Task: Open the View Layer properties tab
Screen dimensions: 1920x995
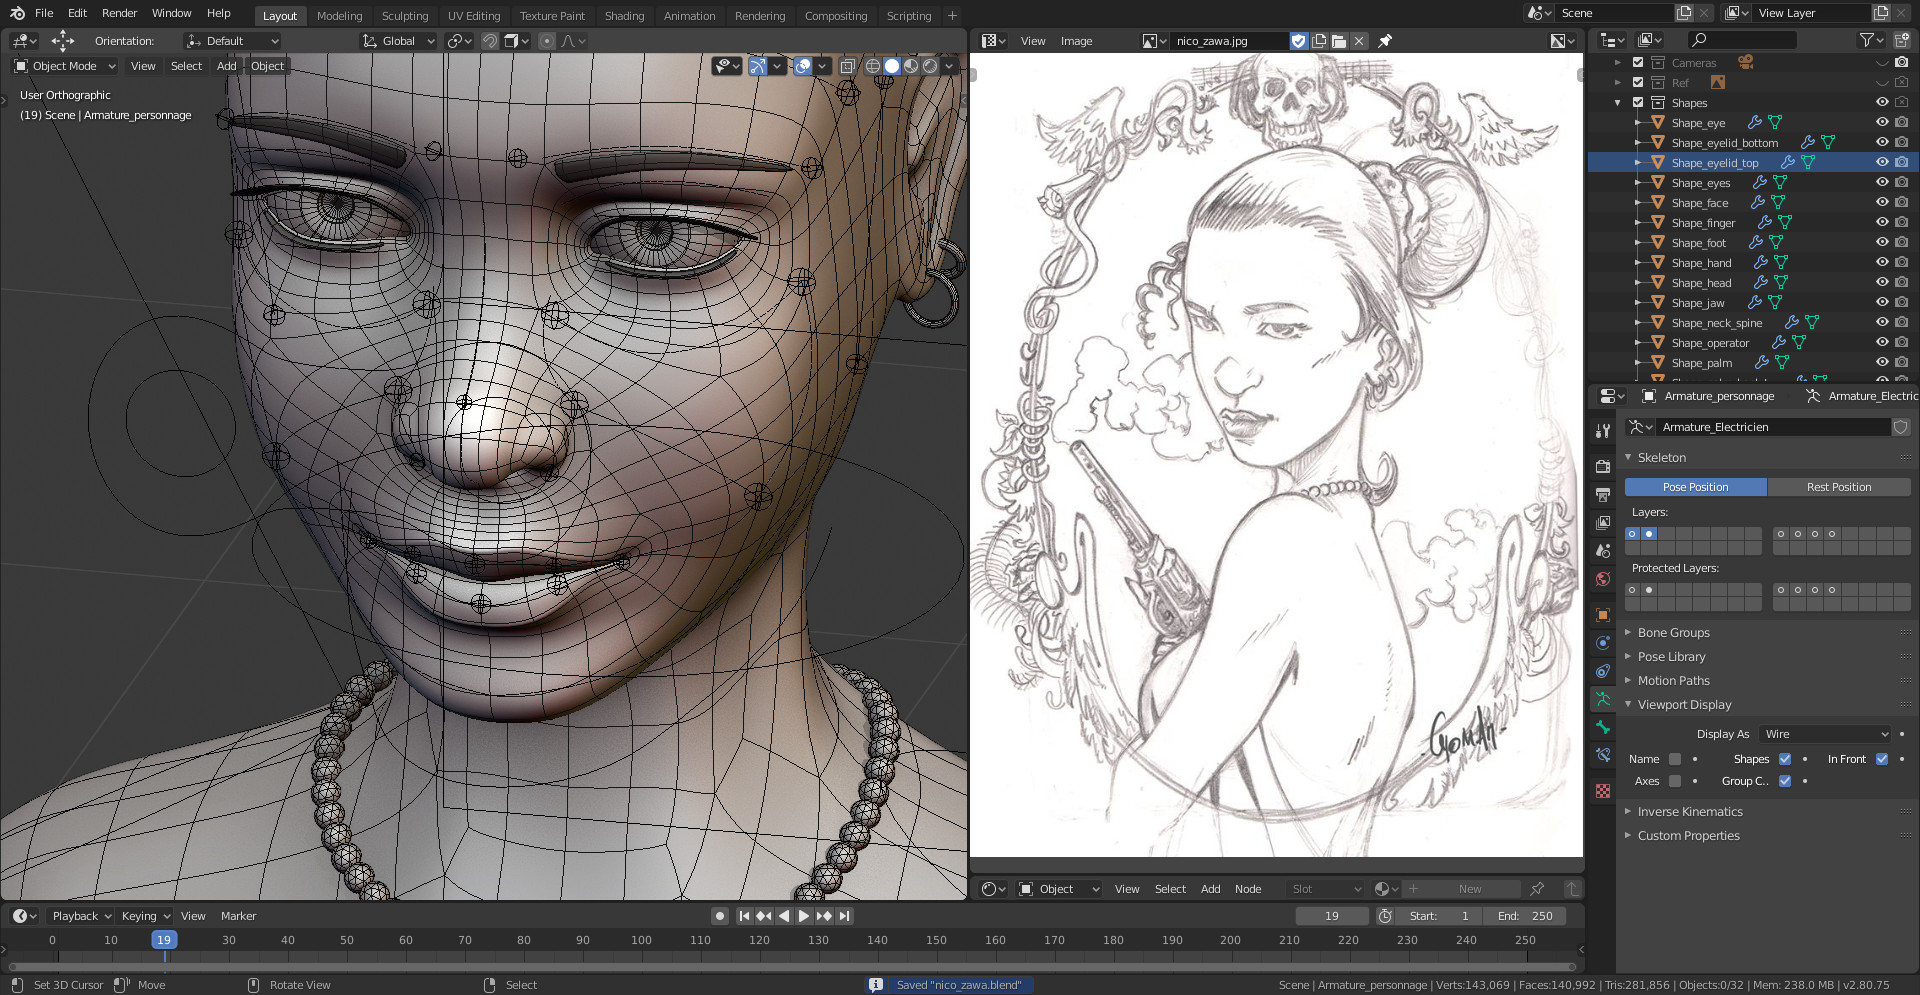Action: (1603, 522)
